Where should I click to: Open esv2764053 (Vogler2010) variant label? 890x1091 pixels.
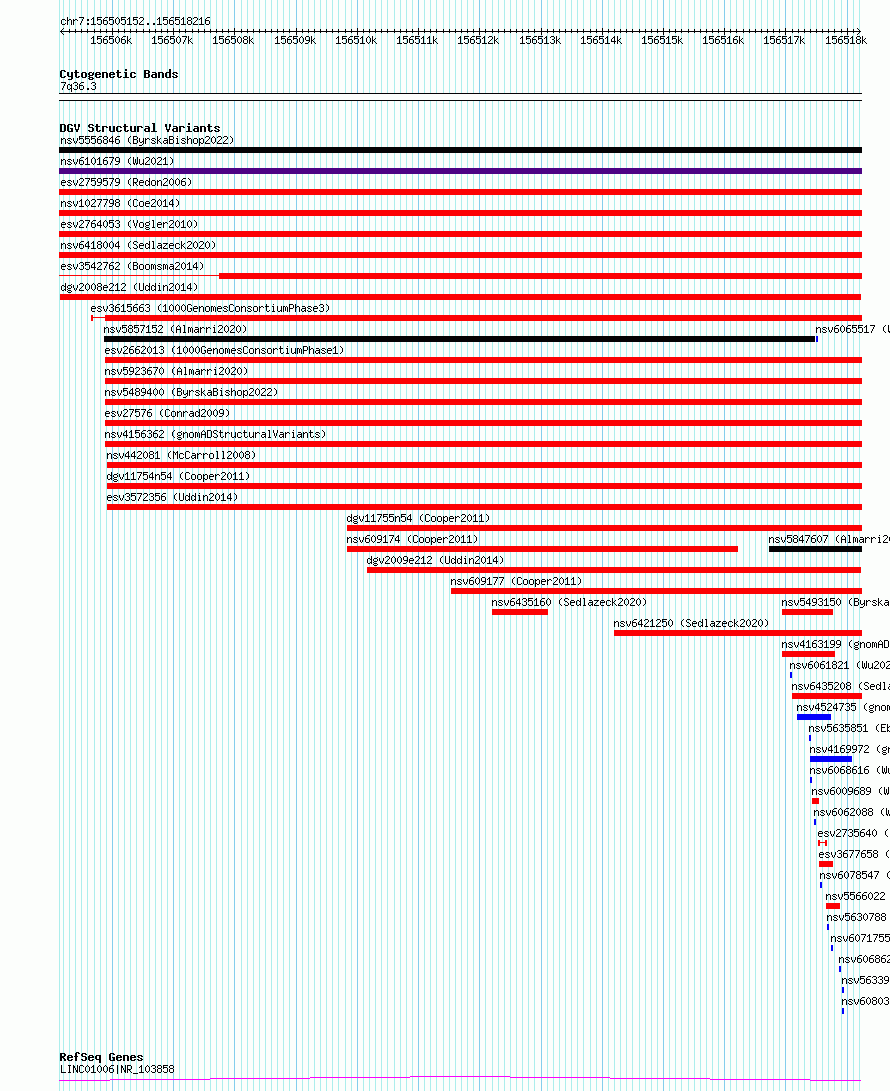point(129,224)
